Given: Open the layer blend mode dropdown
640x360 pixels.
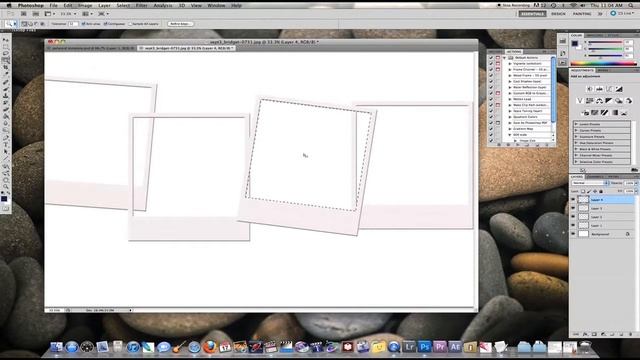Looking at the screenshot, I should [x=590, y=183].
